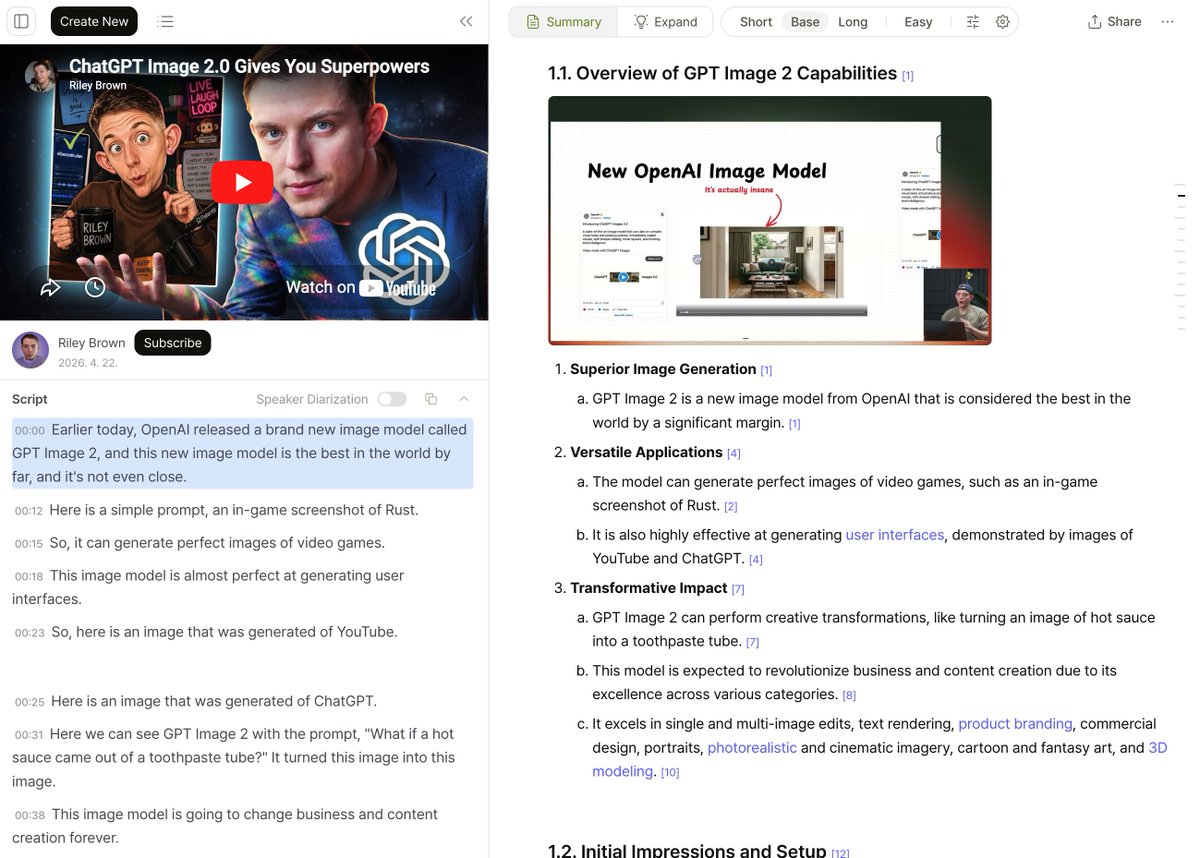Open citation [4] after Versatile Applications

[x=734, y=454]
